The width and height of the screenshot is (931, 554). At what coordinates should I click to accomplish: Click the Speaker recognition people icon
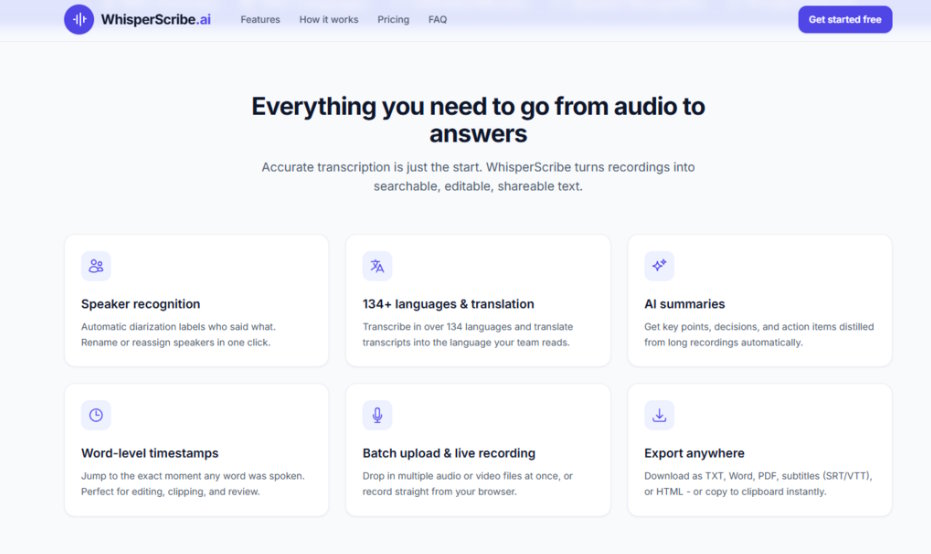96,266
